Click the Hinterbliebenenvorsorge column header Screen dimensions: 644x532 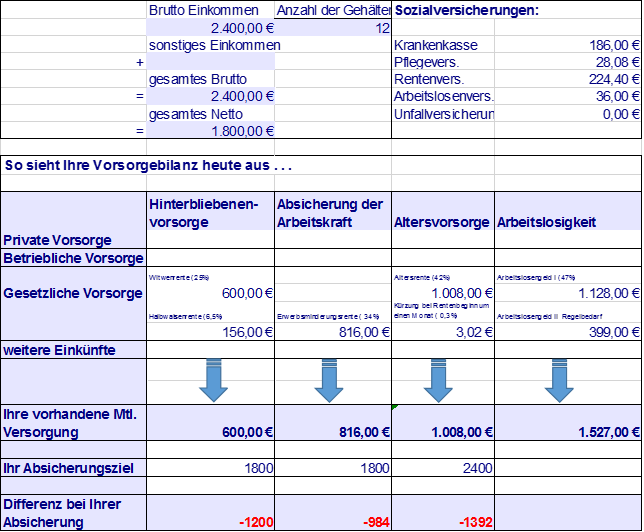tap(204, 213)
